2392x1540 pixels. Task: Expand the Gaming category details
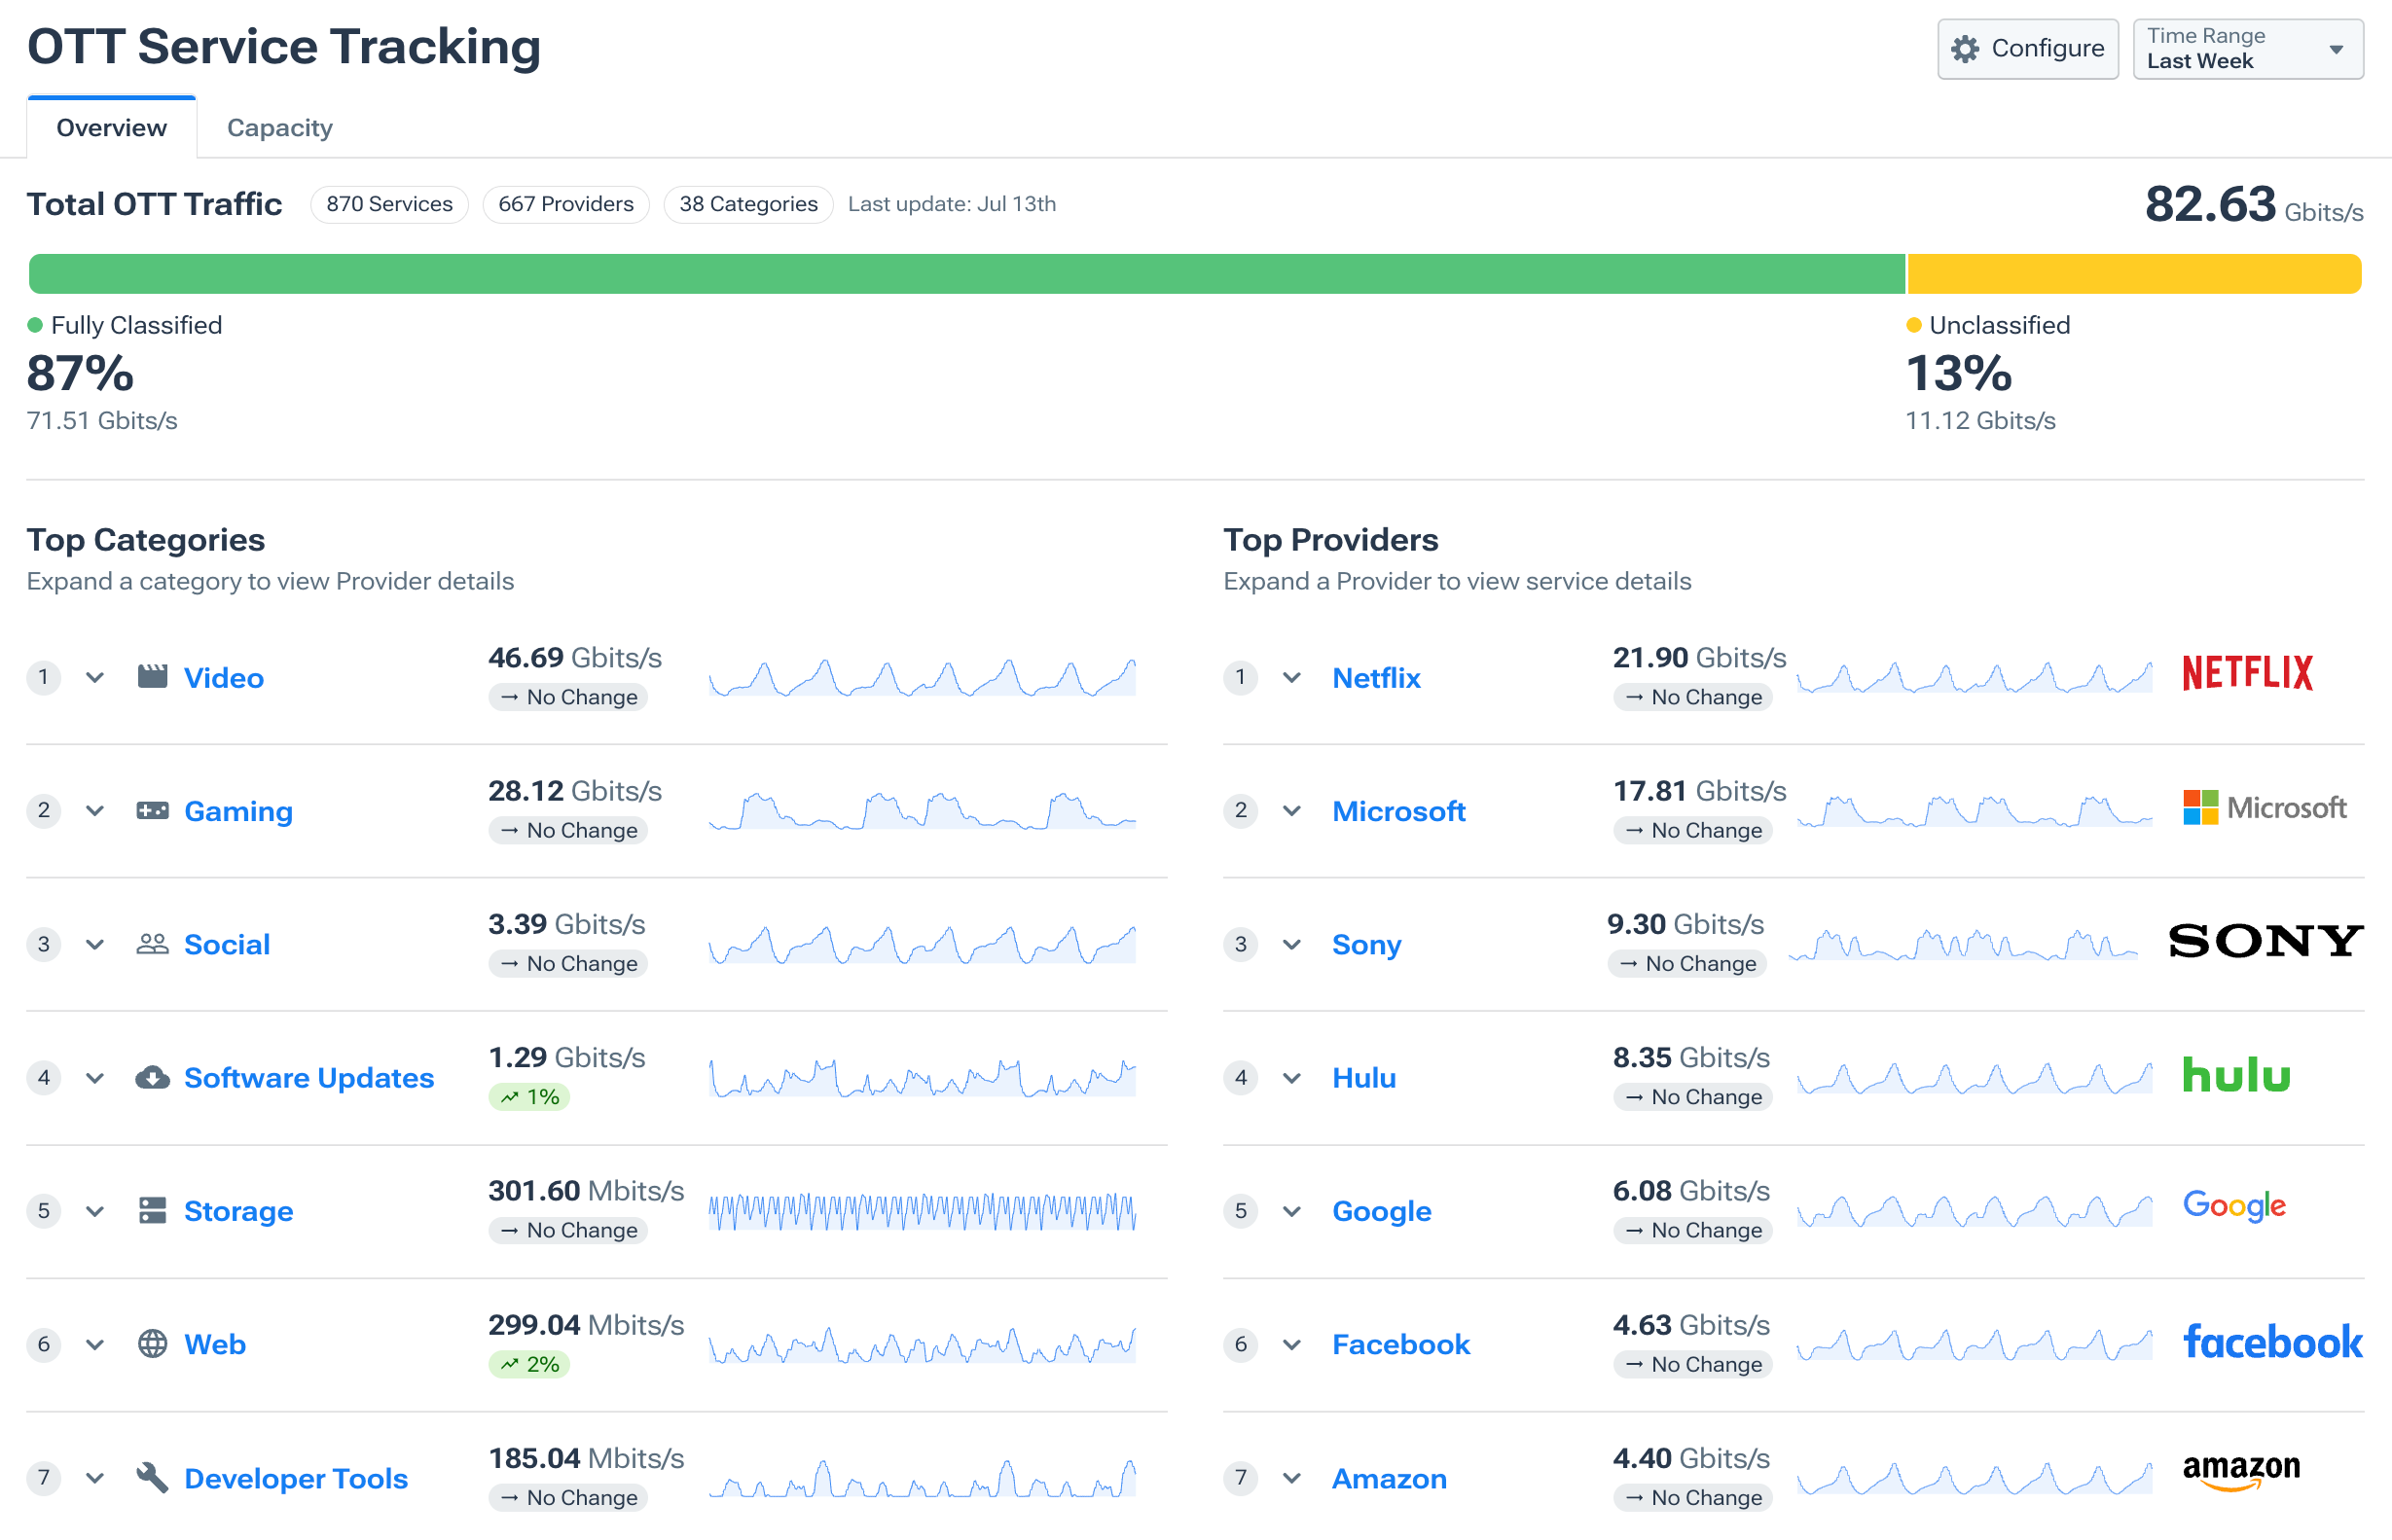pos(95,810)
